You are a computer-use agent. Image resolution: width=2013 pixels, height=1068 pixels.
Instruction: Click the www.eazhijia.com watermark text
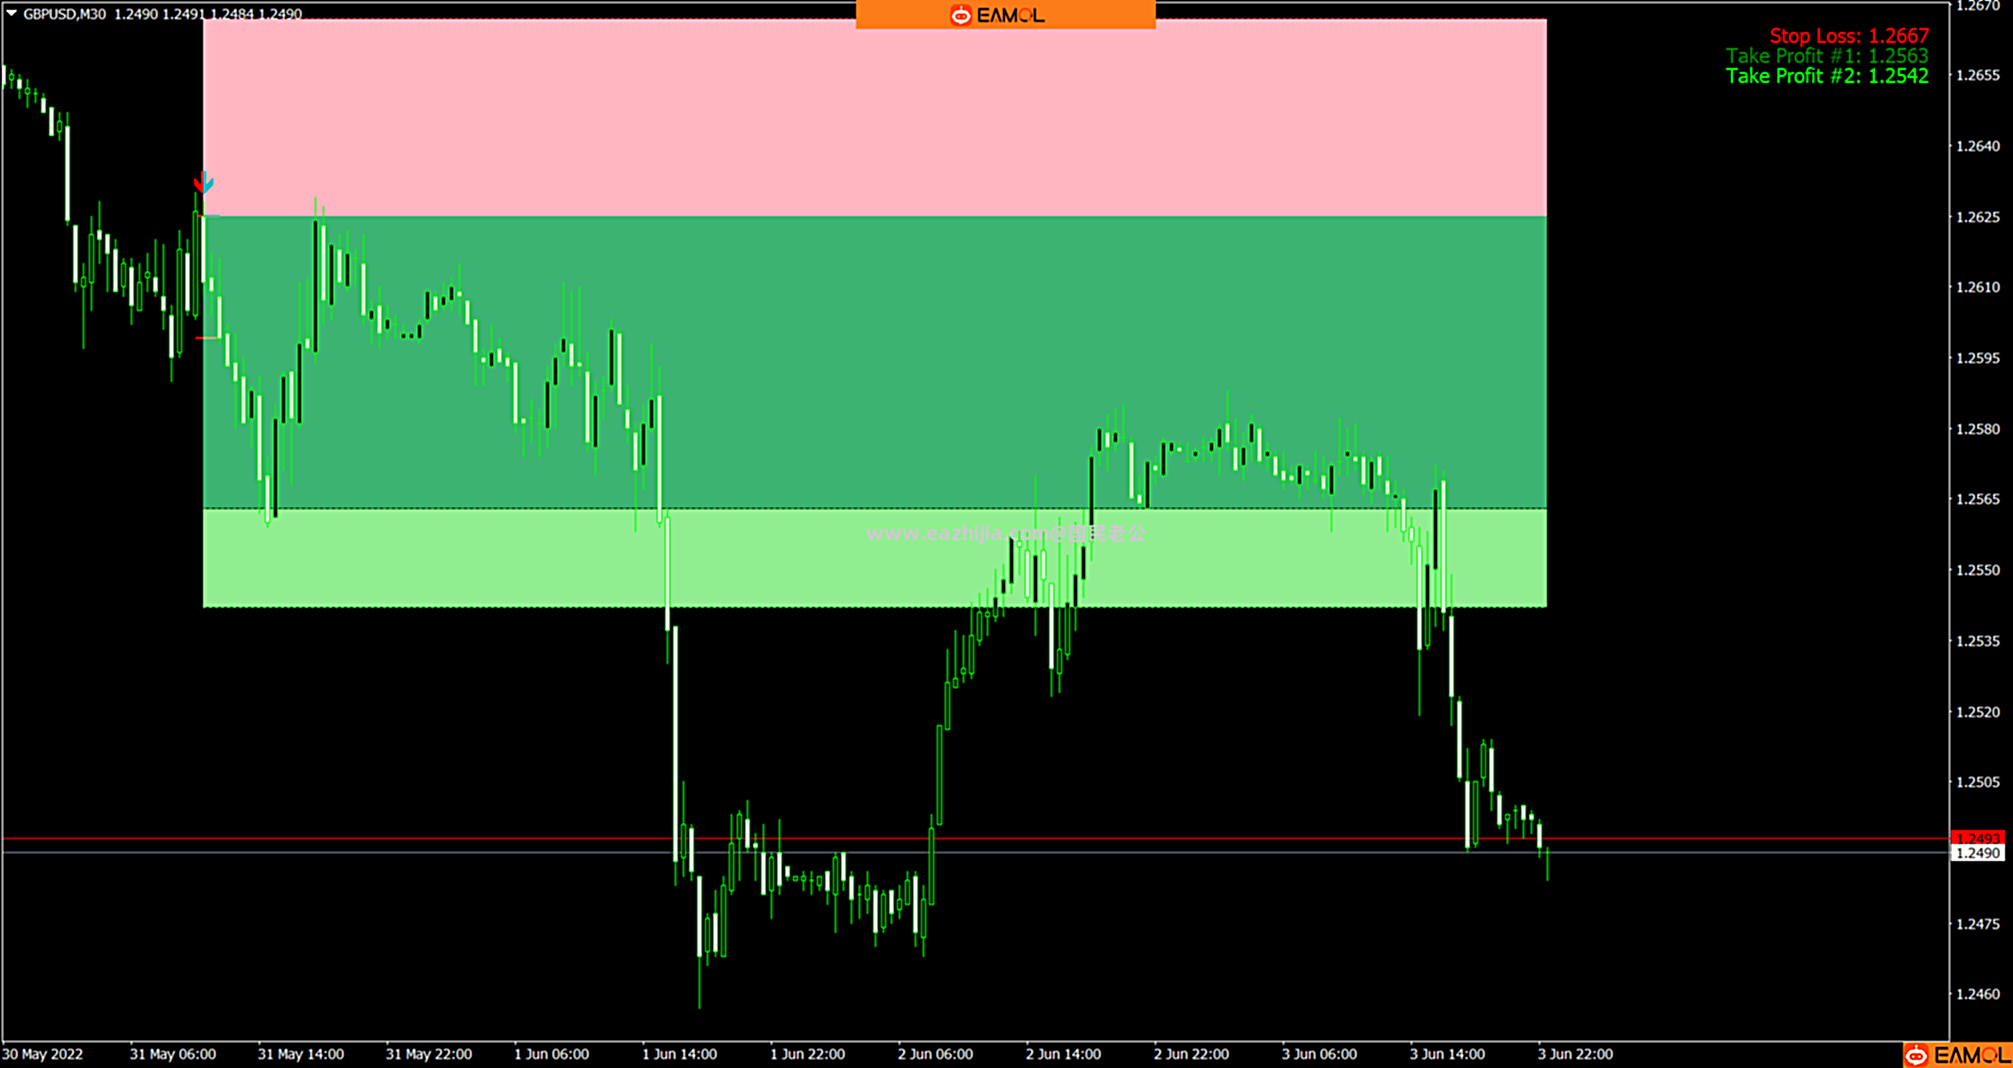1005,534
